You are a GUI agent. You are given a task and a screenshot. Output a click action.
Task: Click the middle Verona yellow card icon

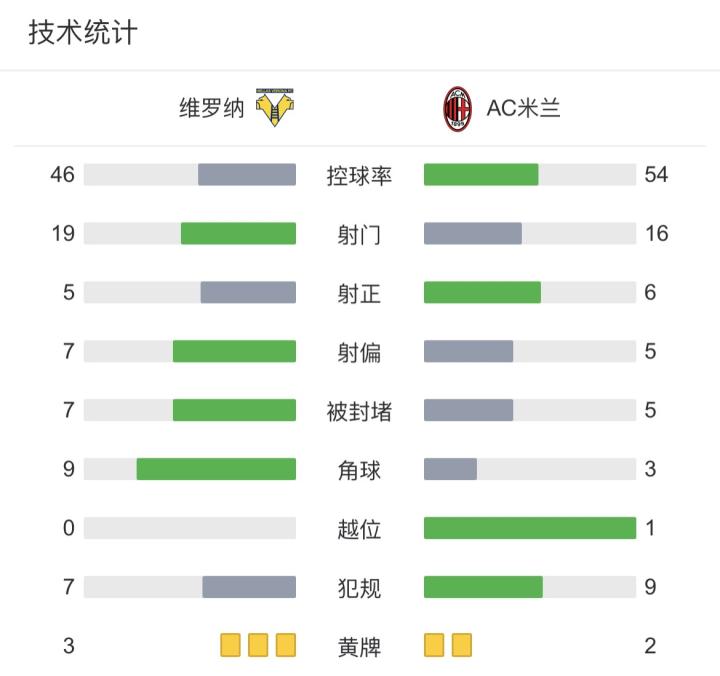point(258,645)
